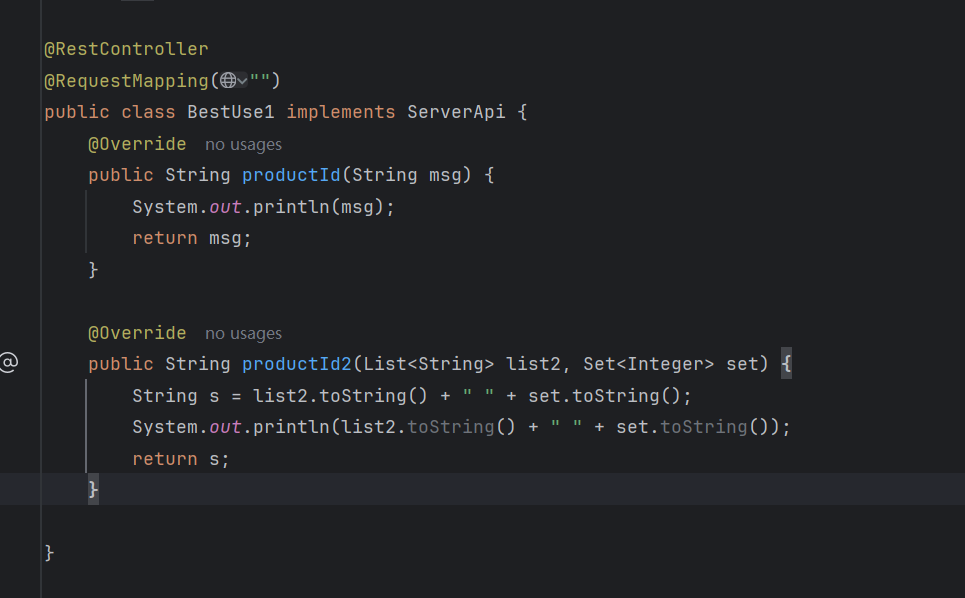Viewport: 965px width, 598px height.
Task: Click the final closing brace of the class
Action: (x=49, y=553)
